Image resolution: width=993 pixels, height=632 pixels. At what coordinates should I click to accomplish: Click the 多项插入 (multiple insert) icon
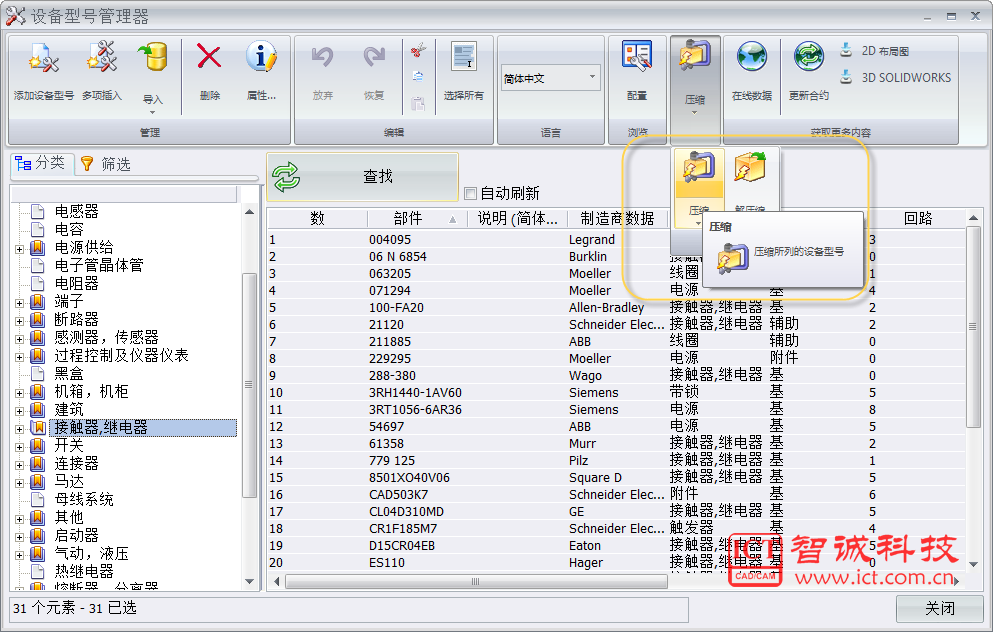[101, 59]
